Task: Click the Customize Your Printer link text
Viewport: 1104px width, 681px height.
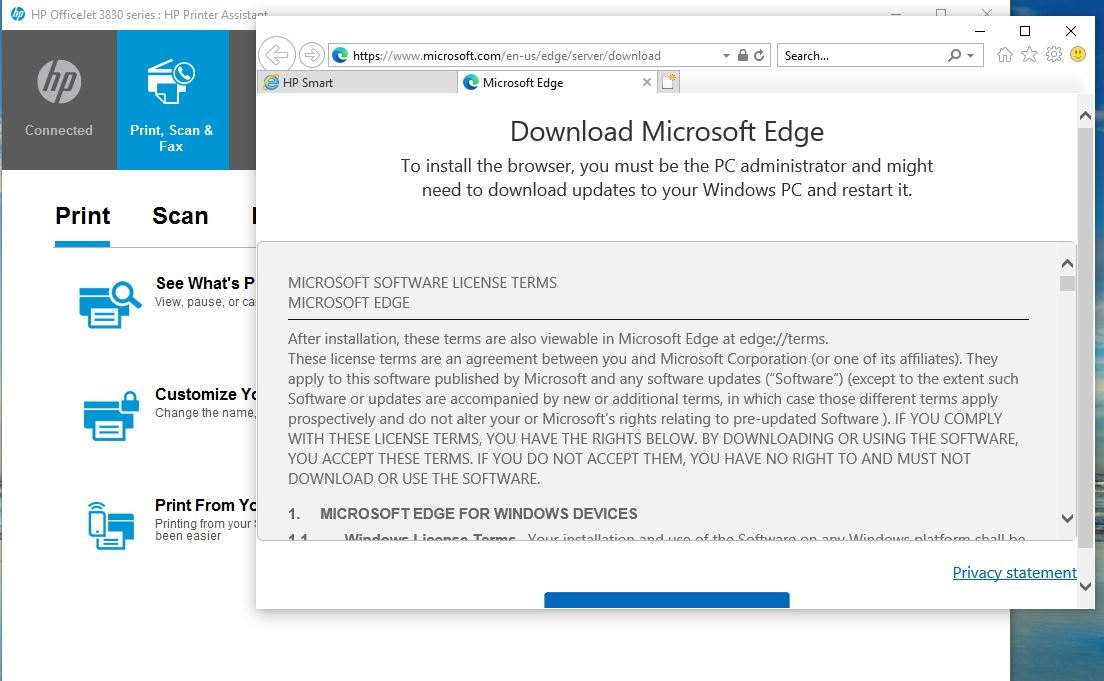Action: click(206, 394)
